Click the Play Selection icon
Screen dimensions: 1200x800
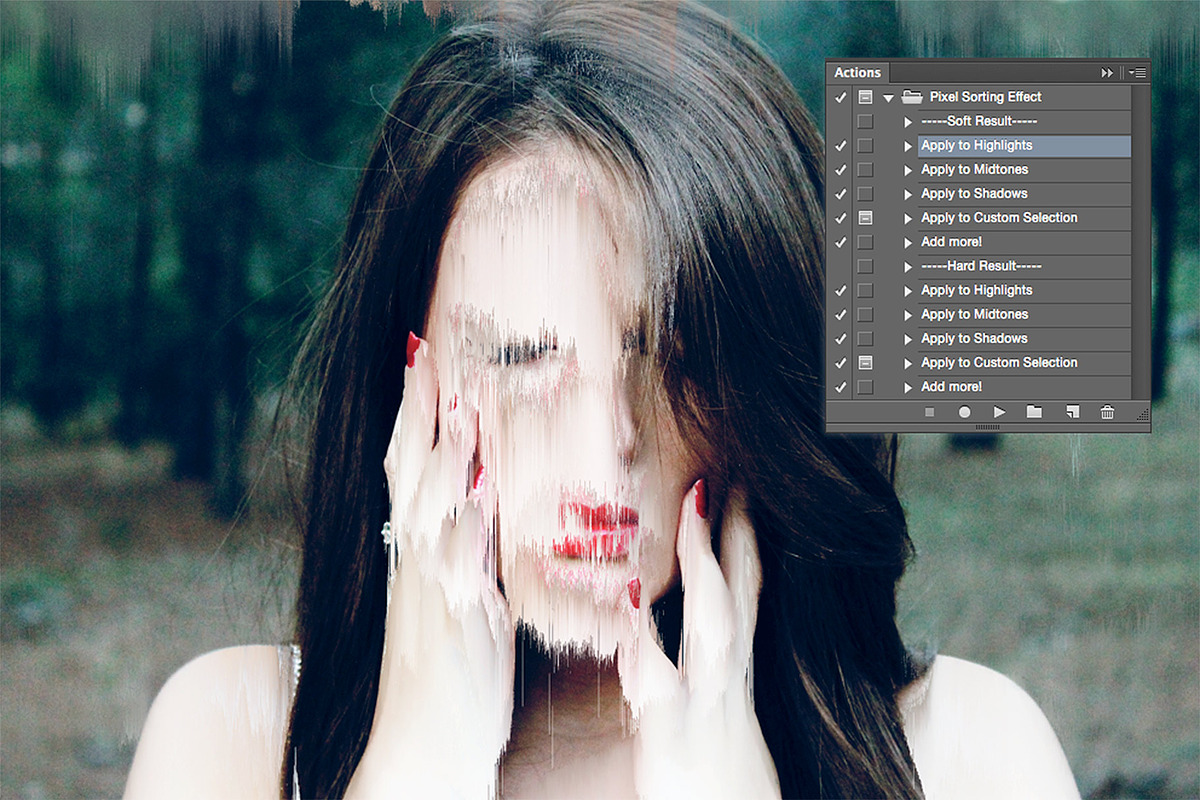tap(999, 412)
